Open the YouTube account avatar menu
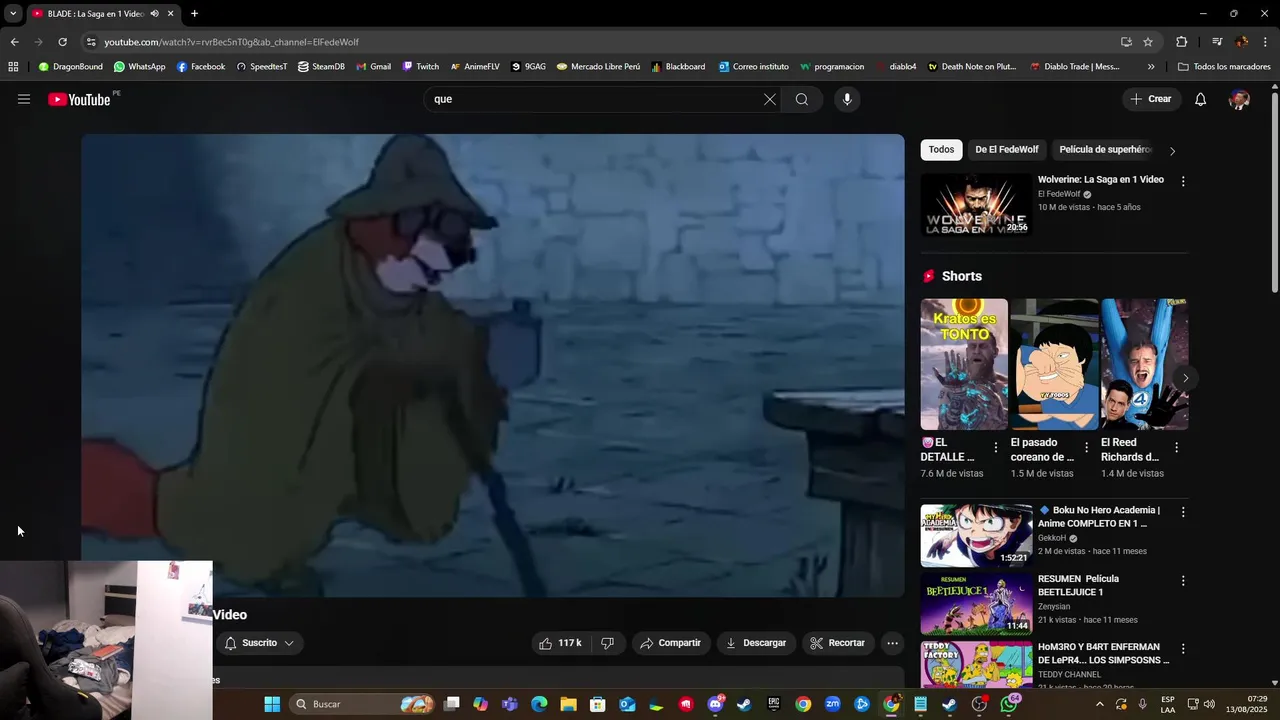Image resolution: width=1280 pixels, height=720 pixels. pyautogui.click(x=1239, y=99)
